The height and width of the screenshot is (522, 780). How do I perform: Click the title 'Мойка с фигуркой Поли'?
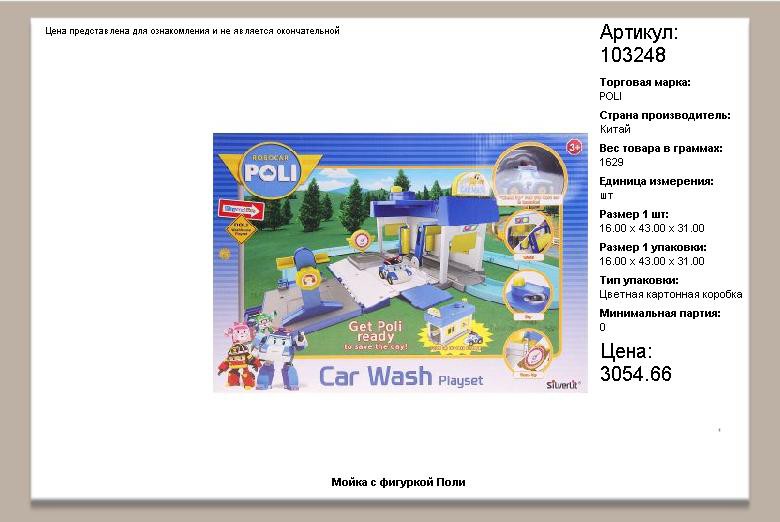[x=398, y=482]
